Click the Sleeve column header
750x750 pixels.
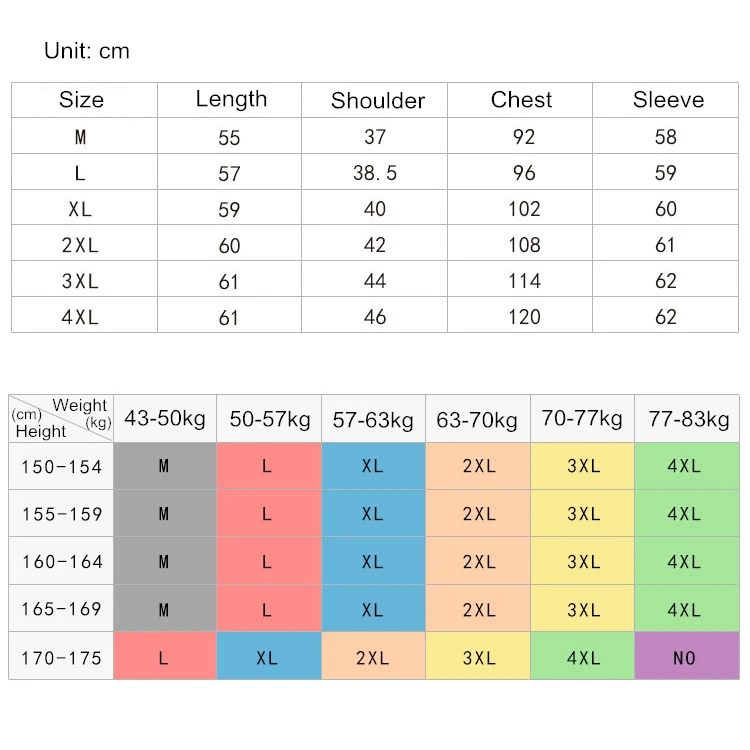coord(666,100)
